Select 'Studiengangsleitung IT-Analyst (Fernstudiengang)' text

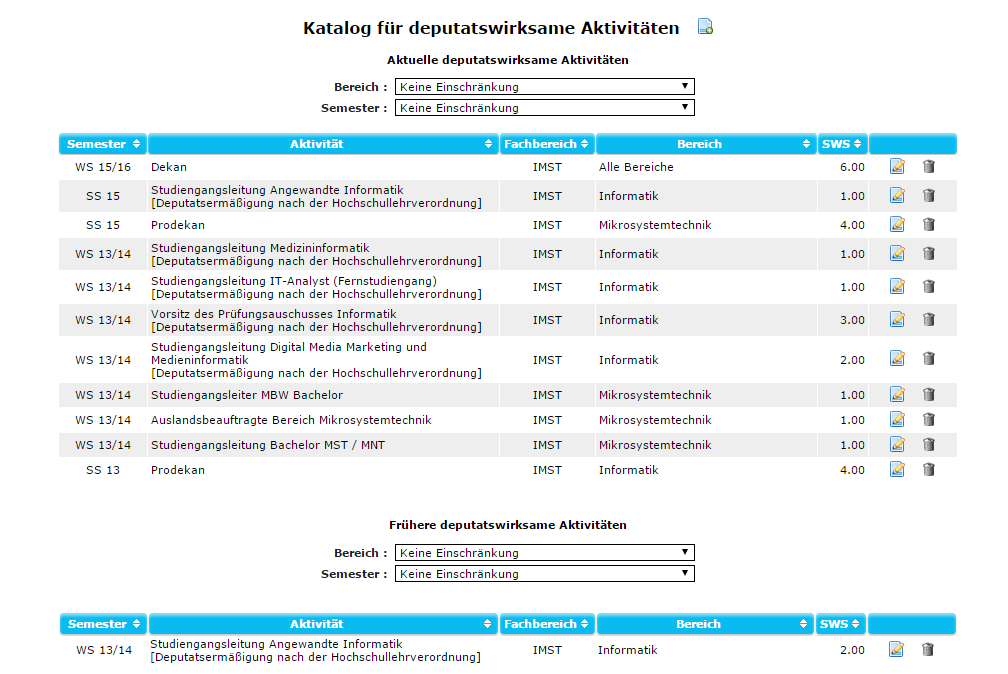[x=294, y=281]
